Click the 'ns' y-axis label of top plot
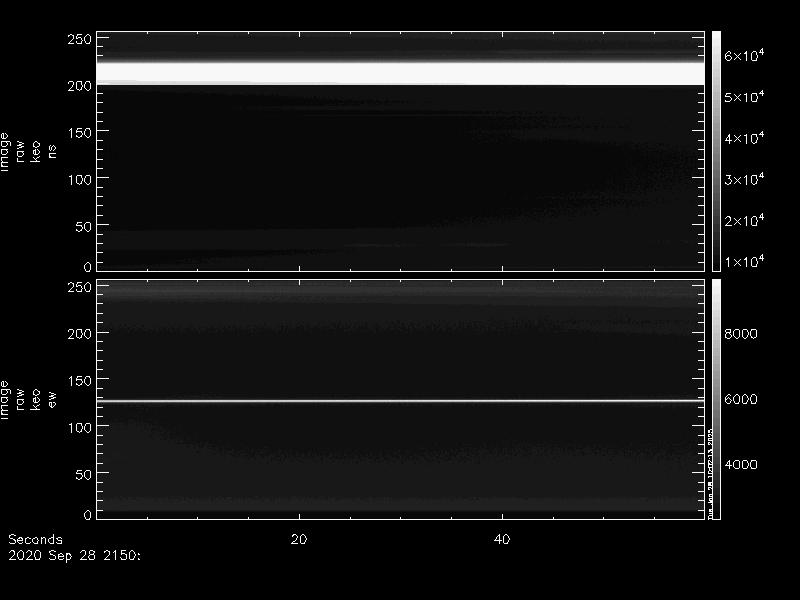Viewport: 800px width, 600px height. [x=52, y=150]
